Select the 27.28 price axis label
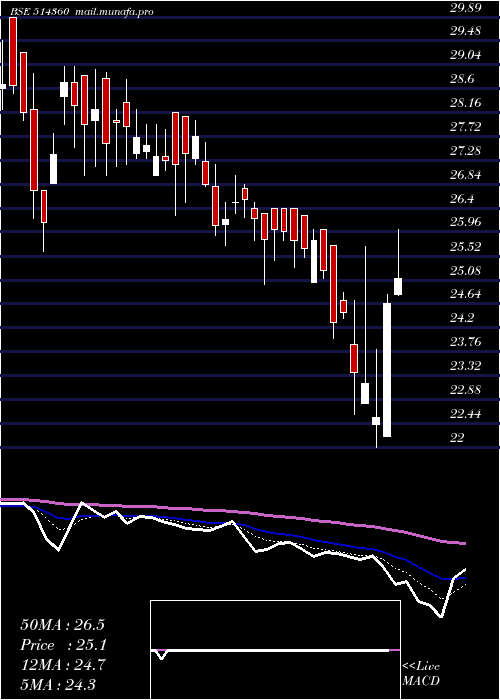 466,151
